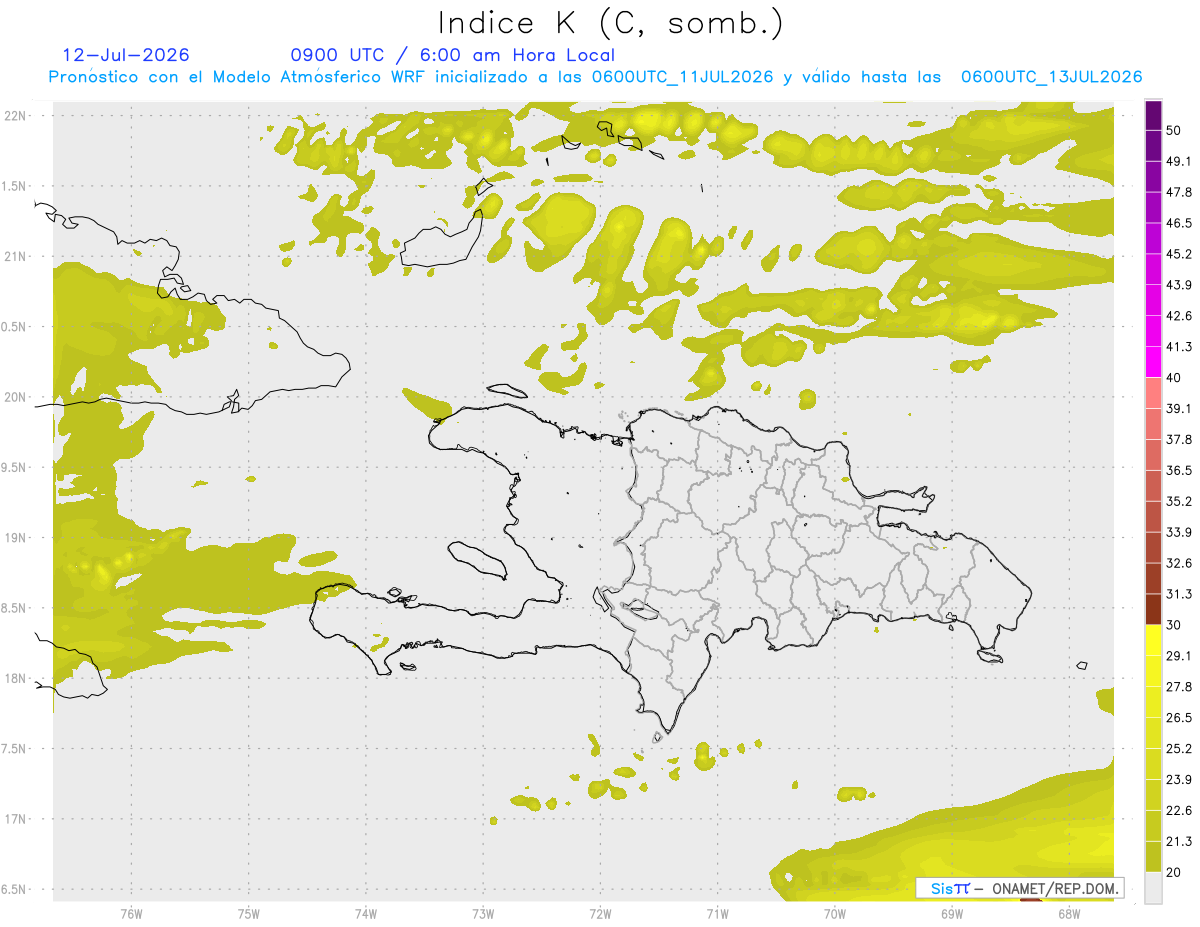Click the latitude label "21N"
1200x927 pixels.
[x=16, y=257]
